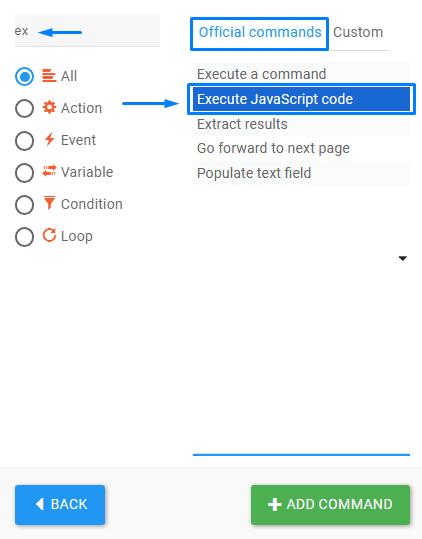Viewport: 422px width, 539px height.
Task: Switch to the Official commands tab
Action: (260, 33)
